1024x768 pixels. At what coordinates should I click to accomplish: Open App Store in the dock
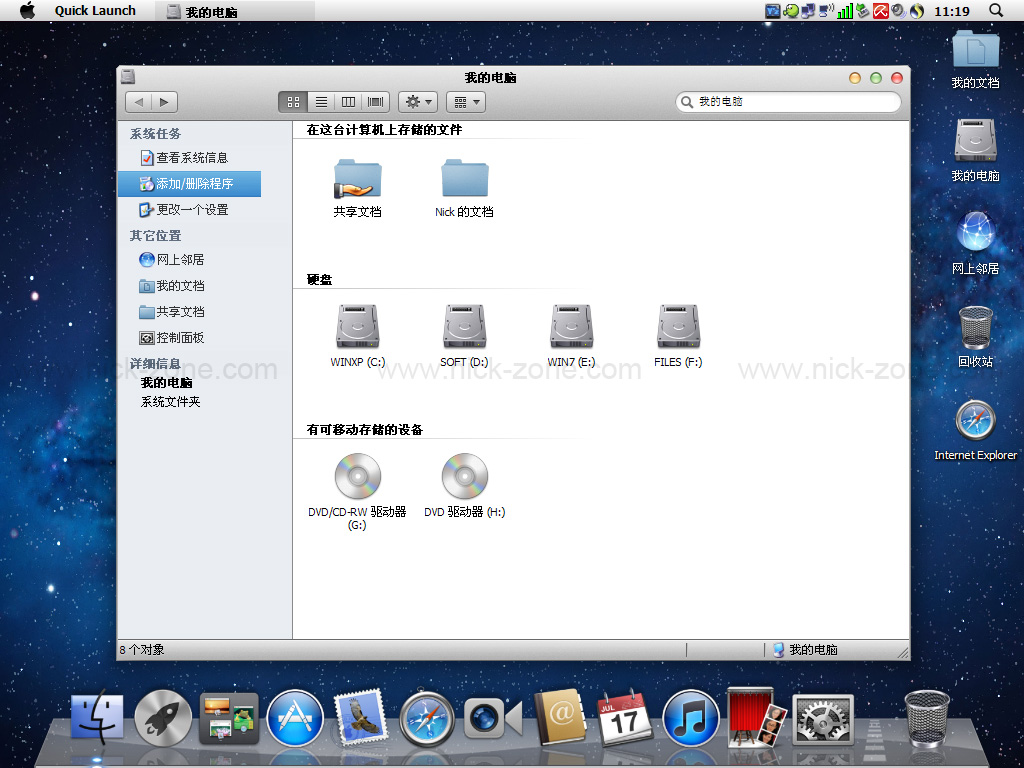(295, 718)
